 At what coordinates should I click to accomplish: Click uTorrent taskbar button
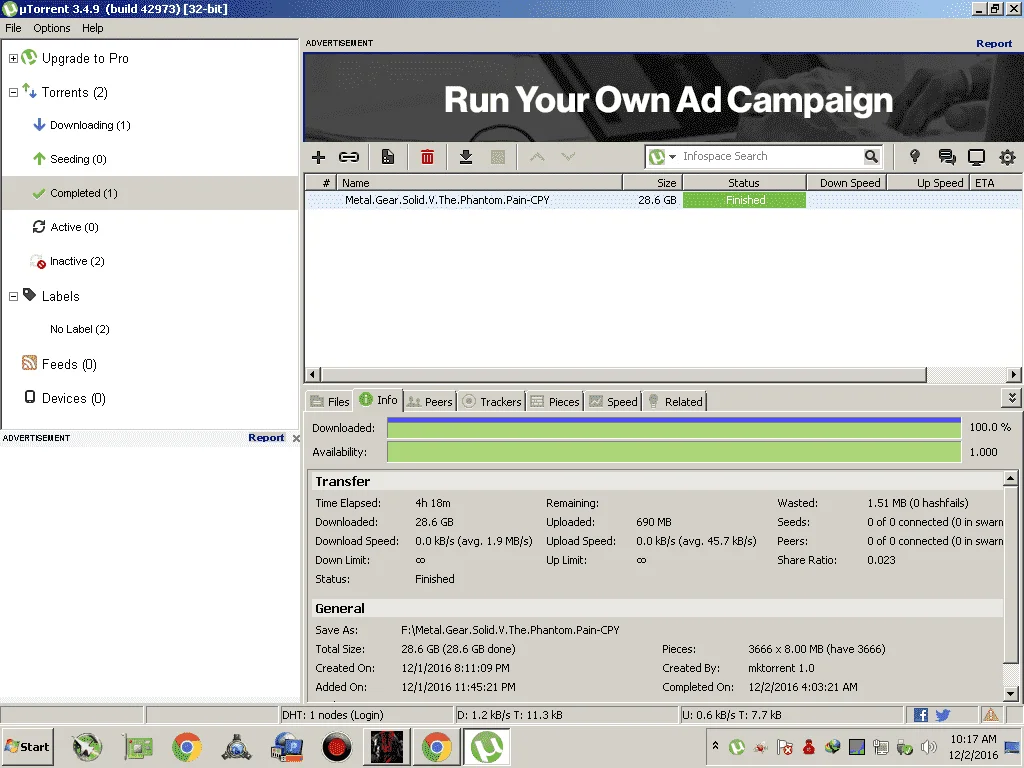click(487, 747)
